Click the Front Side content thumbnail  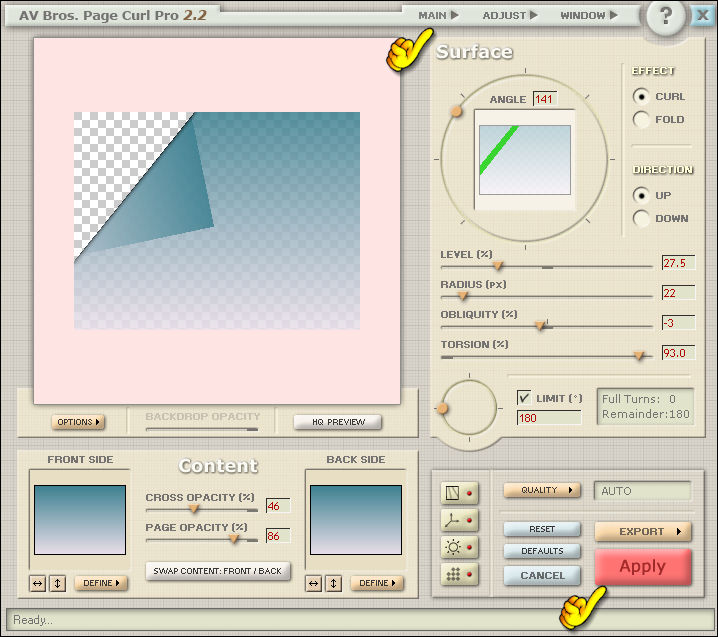point(80,520)
